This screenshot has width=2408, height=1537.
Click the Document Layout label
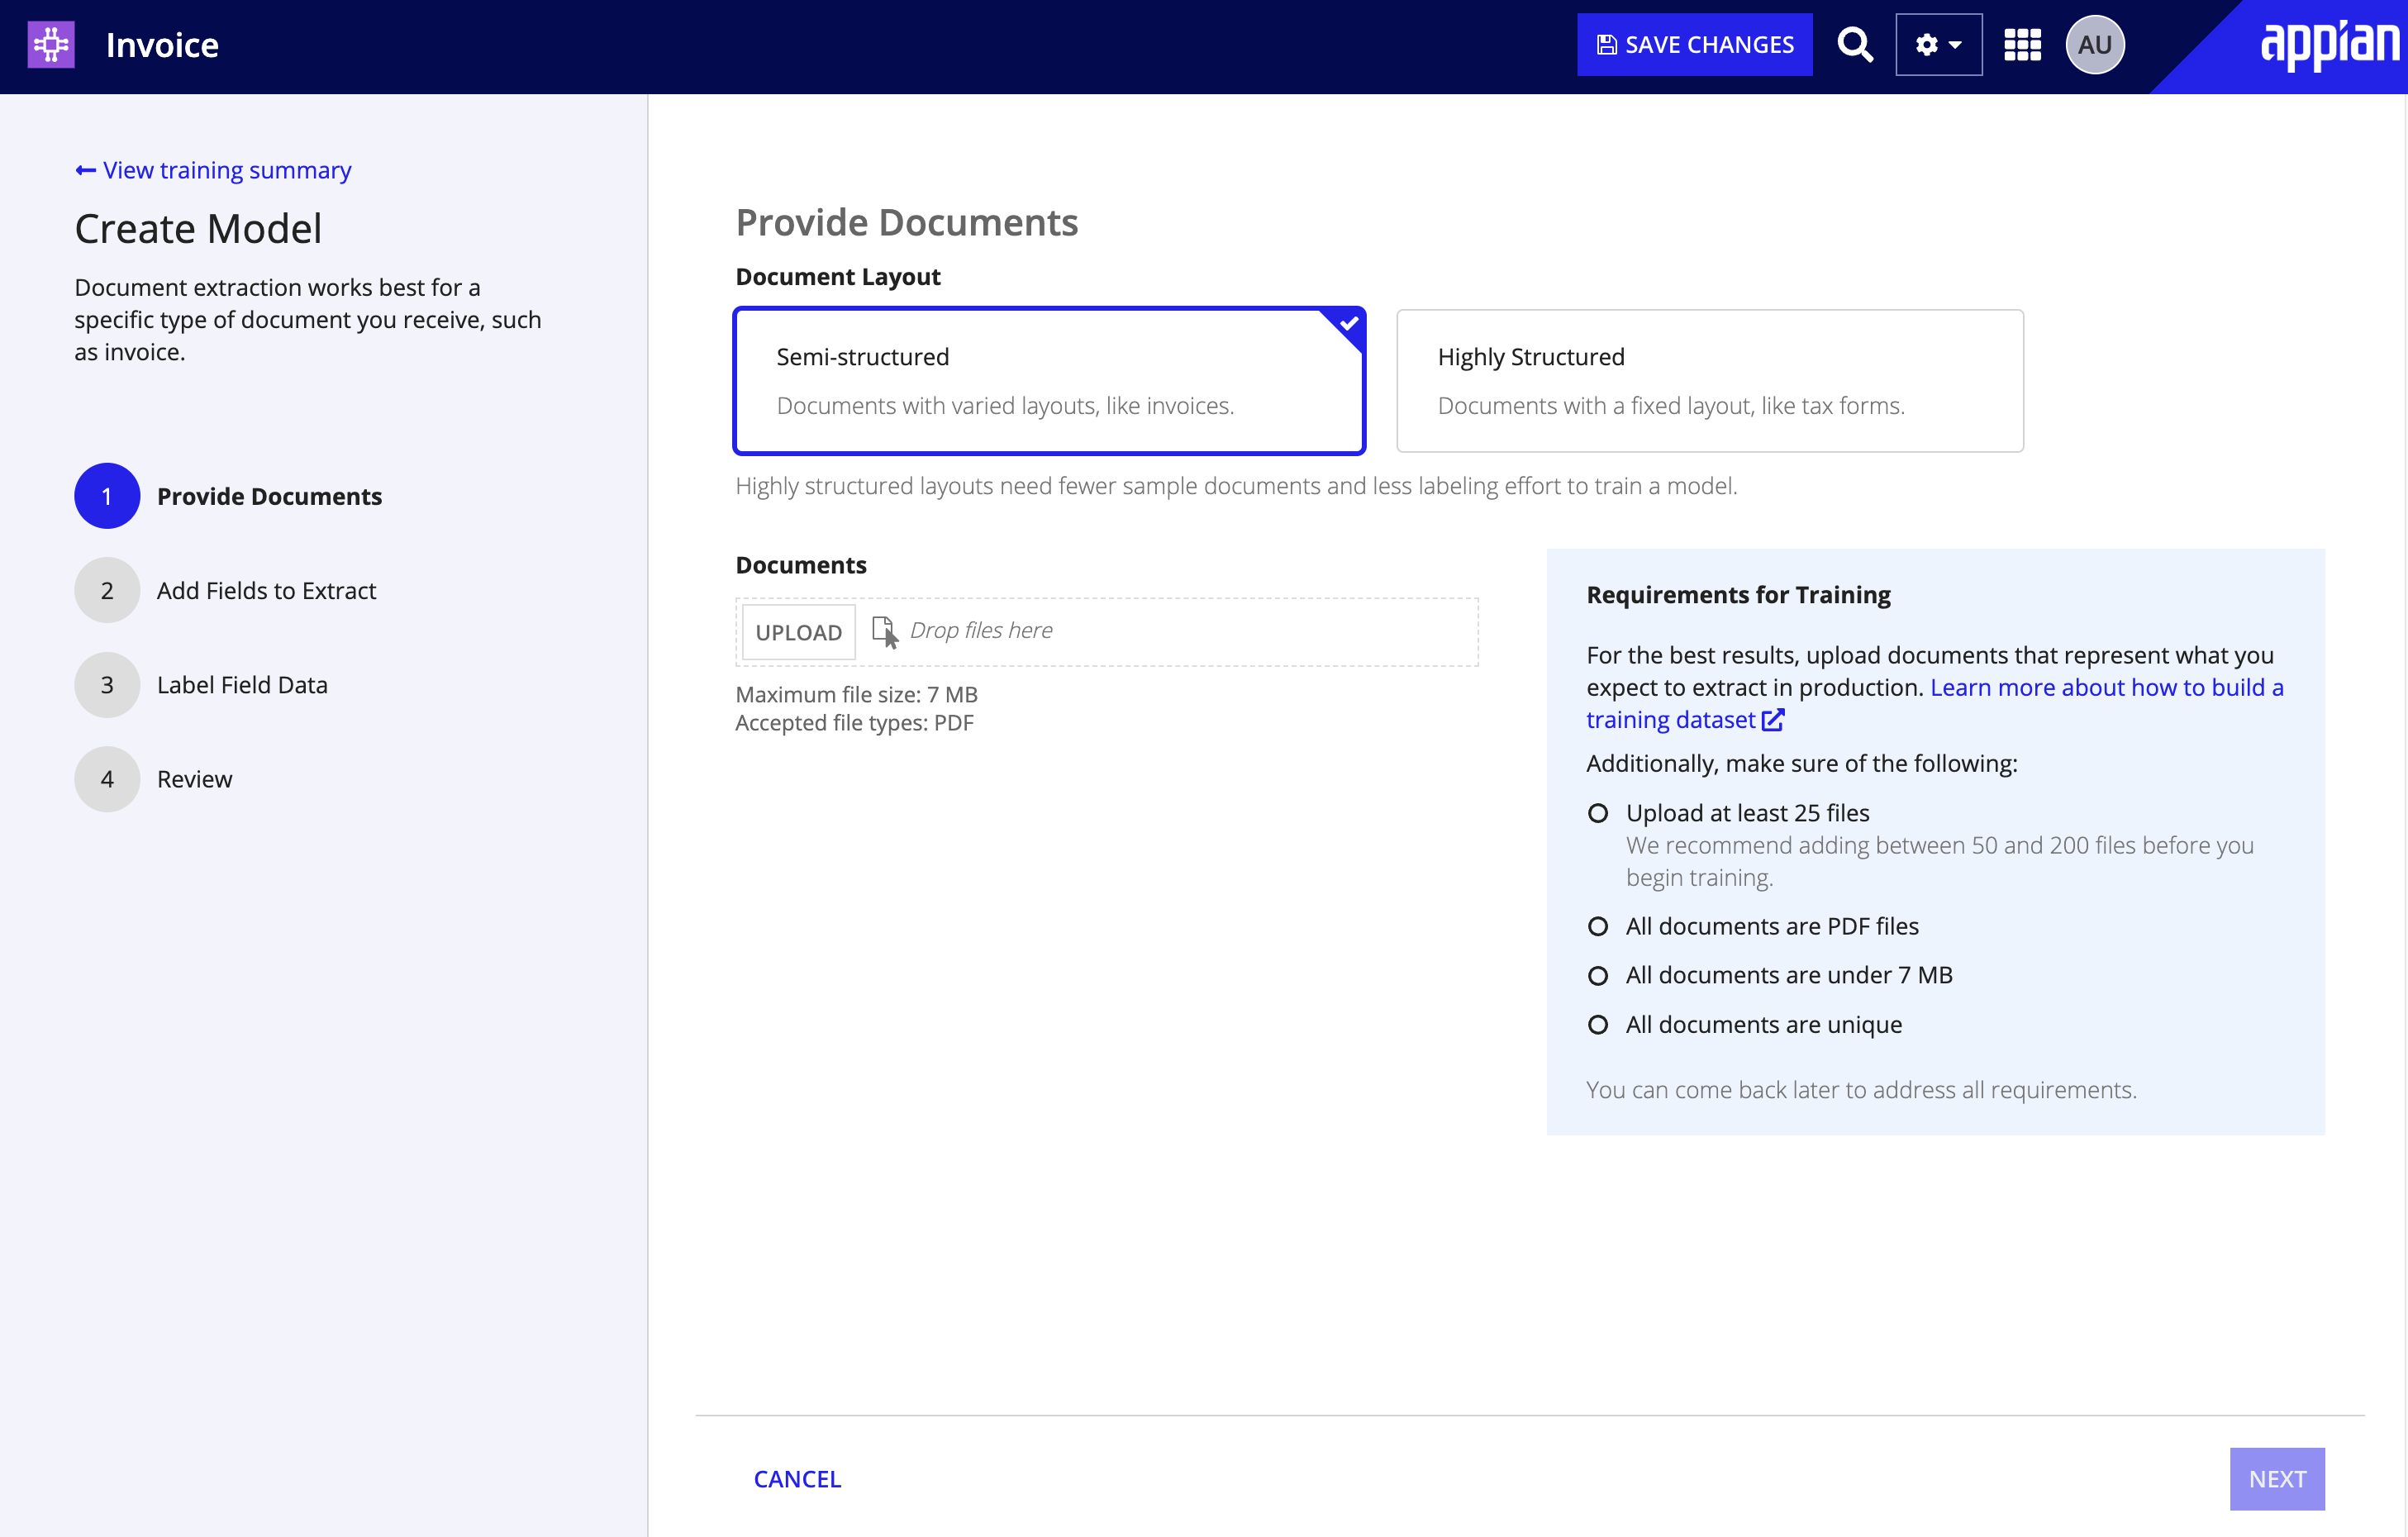click(838, 276)
